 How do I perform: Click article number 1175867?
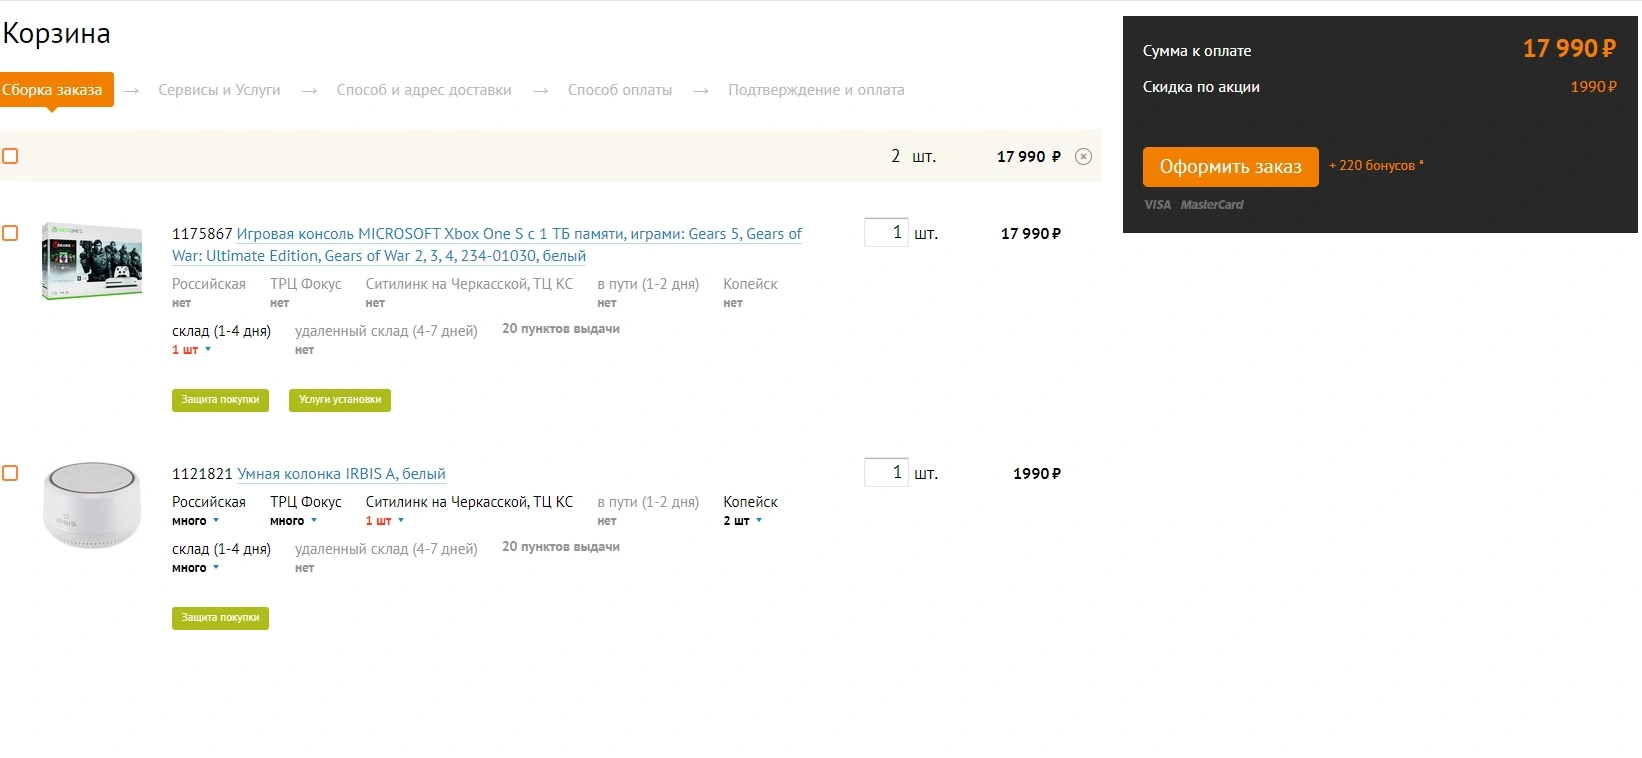pyautogui.click(x=202, y=234)
